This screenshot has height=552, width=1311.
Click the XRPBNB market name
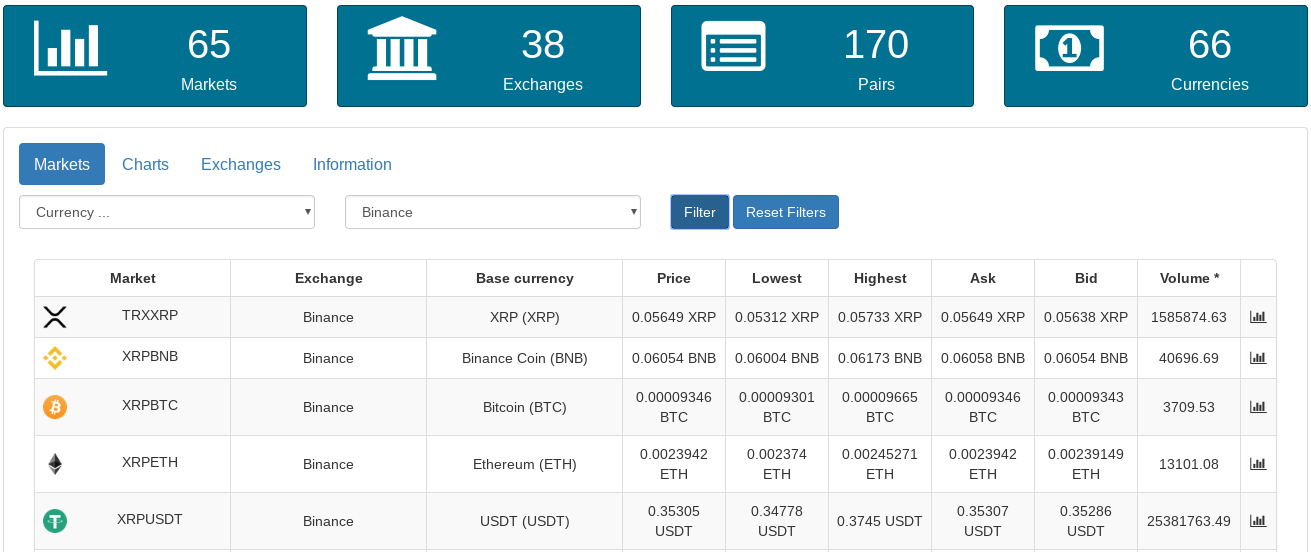pos(150,356)
